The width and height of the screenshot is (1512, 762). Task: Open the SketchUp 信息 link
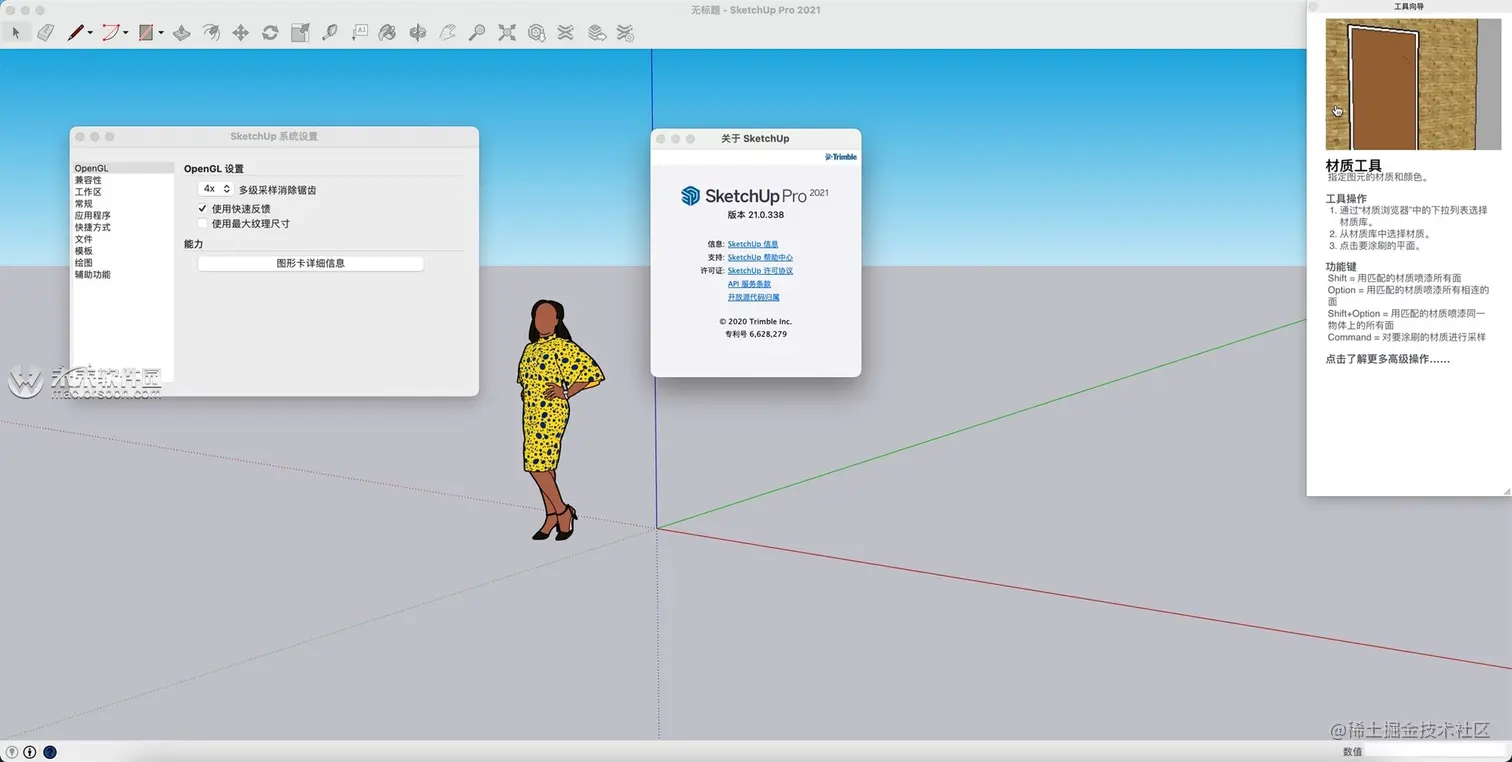coord(753,244)
